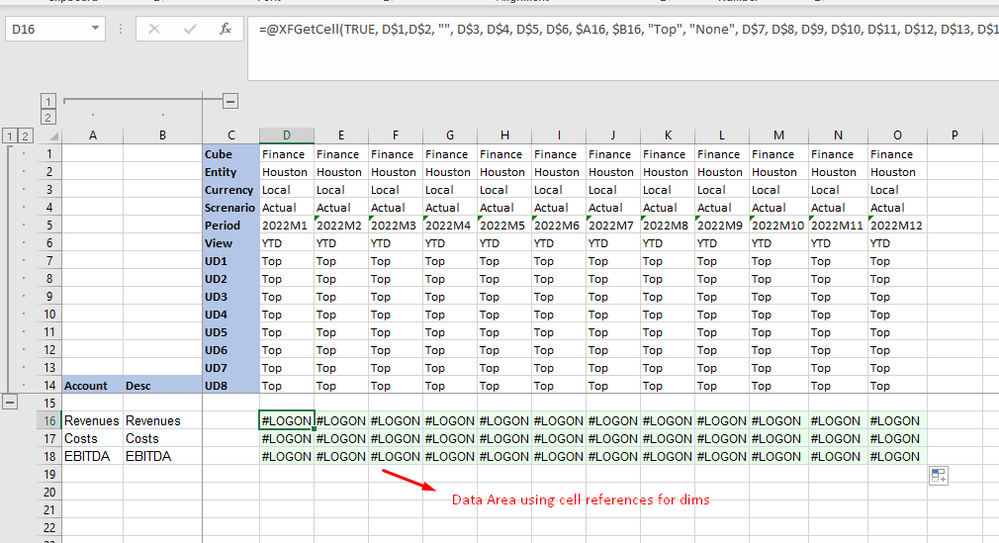
Task: Select column A header
Action: (92, 135)
